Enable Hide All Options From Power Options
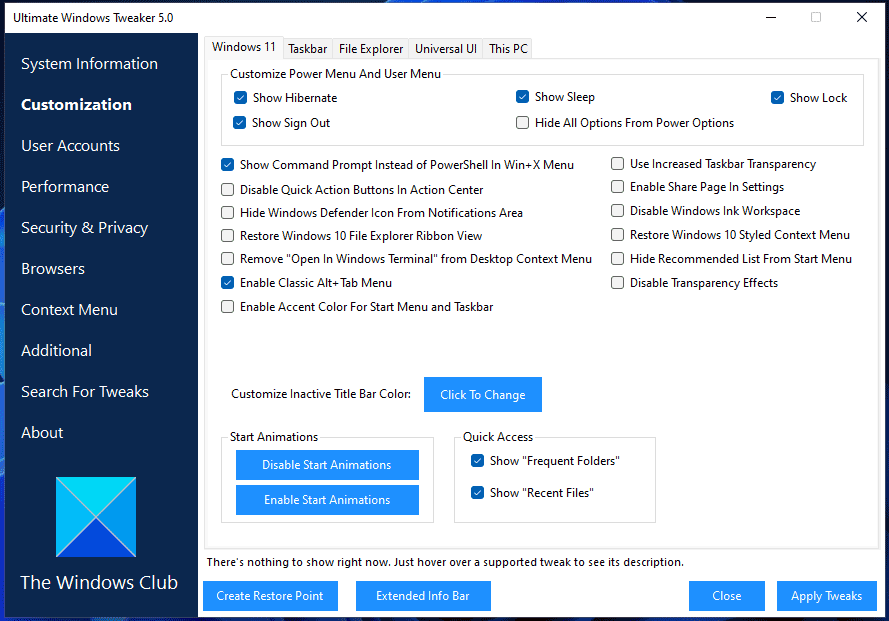The image size is (889, 621). point(522,122)
